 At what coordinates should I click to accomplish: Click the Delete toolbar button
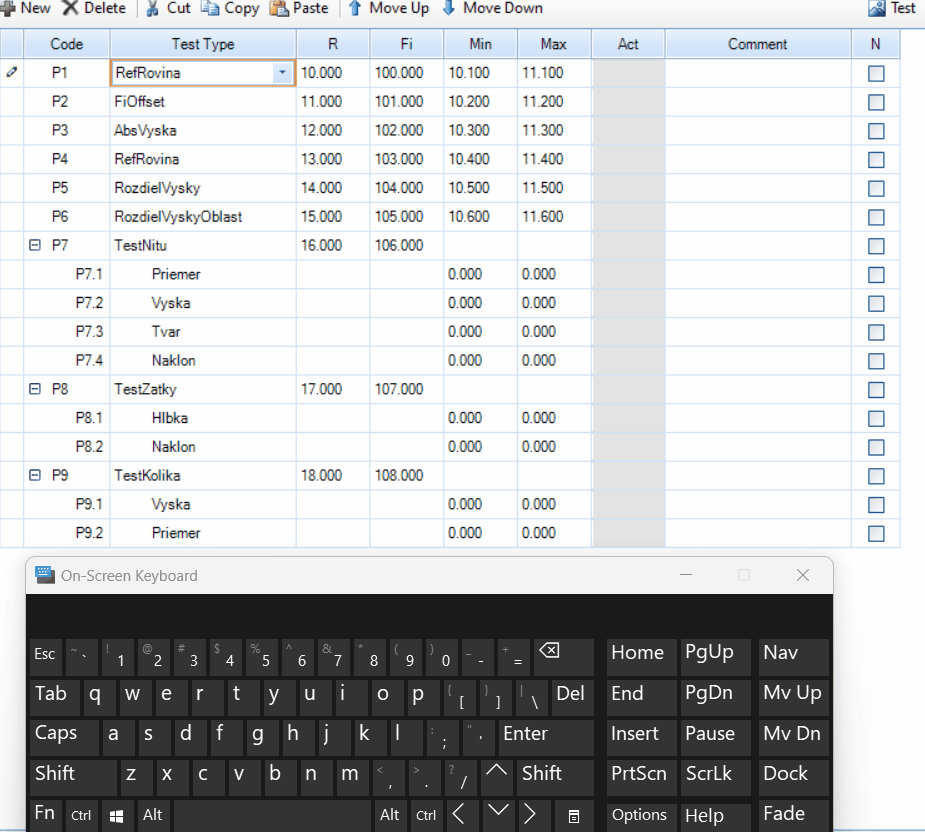coord(94,8)
